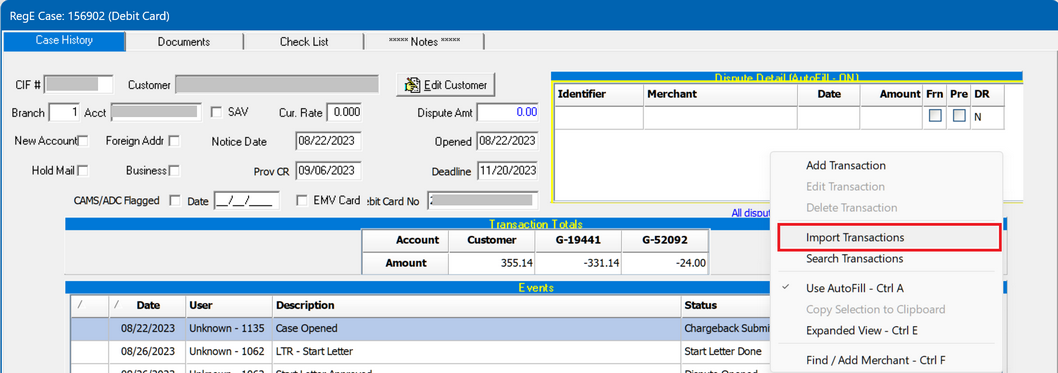1058x373 pixels.
Task: Click the Date header in Events table
Action: [148, 306]
